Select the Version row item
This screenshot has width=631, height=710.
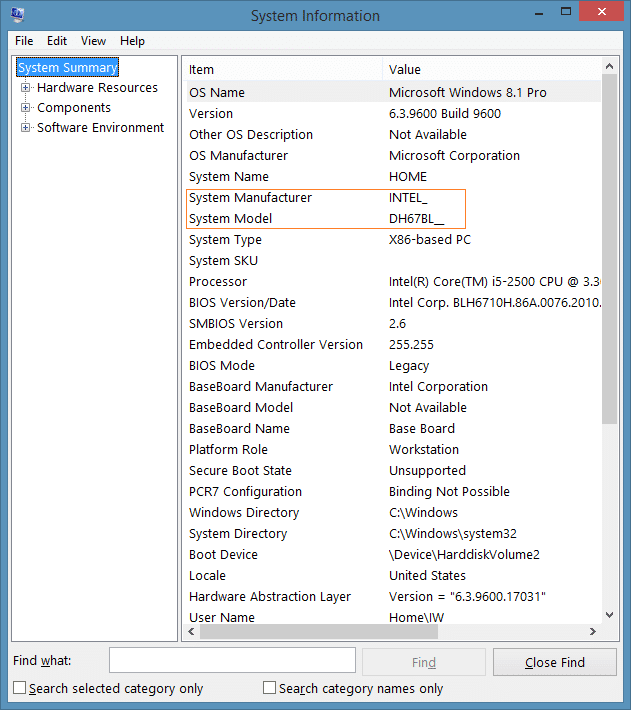(x=393, y=114)
